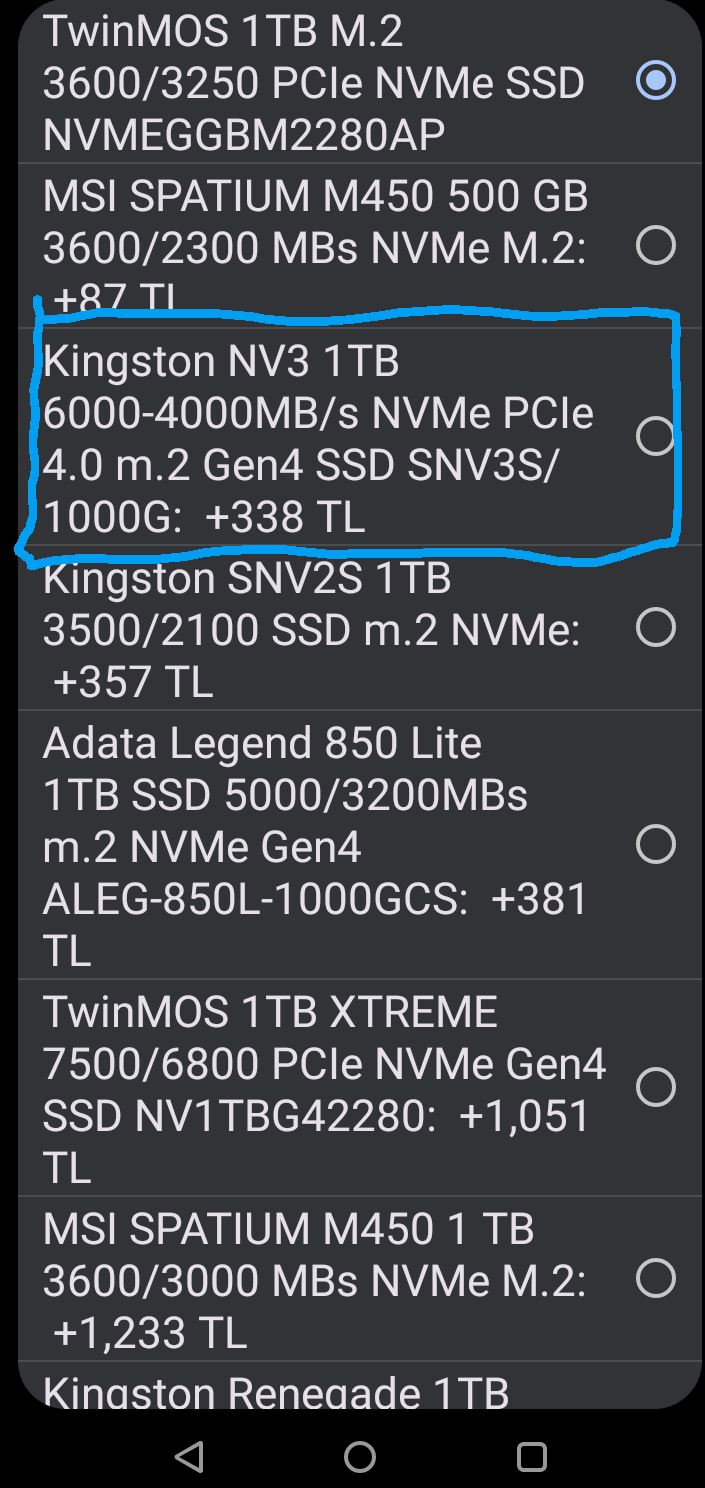Tap the +1,051 TL price text

pyautogui.click(x=524, y=1117)
